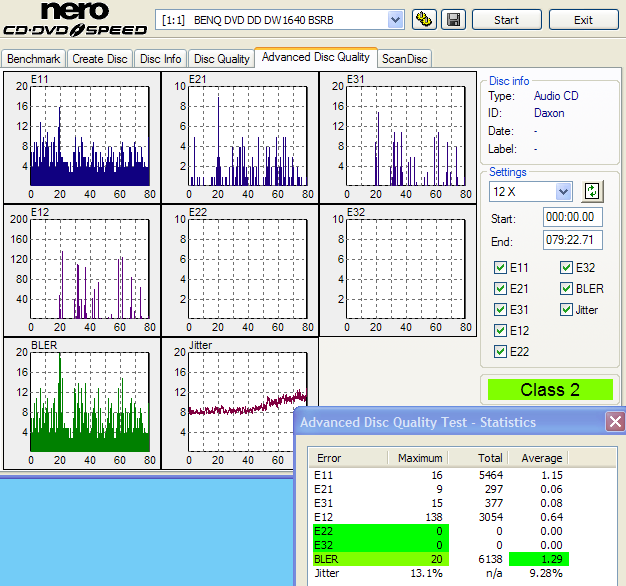Click the End time field

573,241
